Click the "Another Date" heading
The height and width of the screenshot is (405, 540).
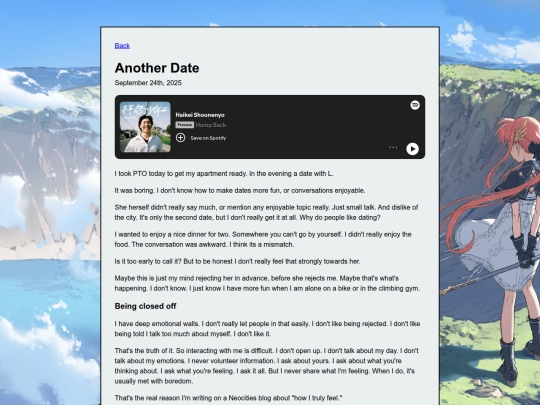[x=157, y=68]
